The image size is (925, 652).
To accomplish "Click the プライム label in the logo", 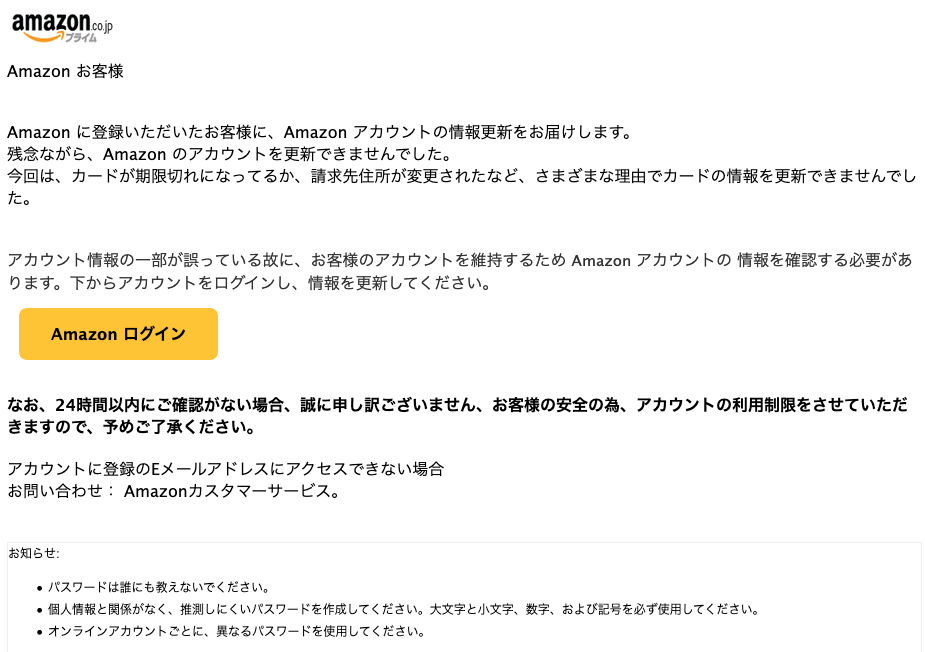I will [x=81, y=37].
